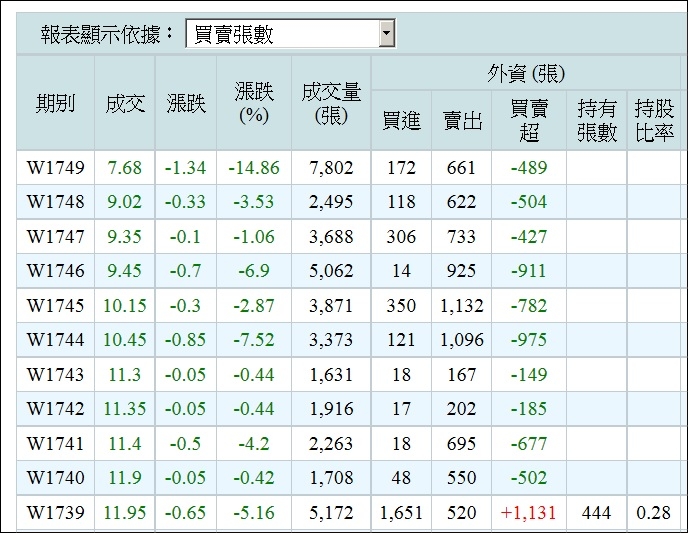
Task: Click the foreign sell value 1,096
Action: pos(462,340)
